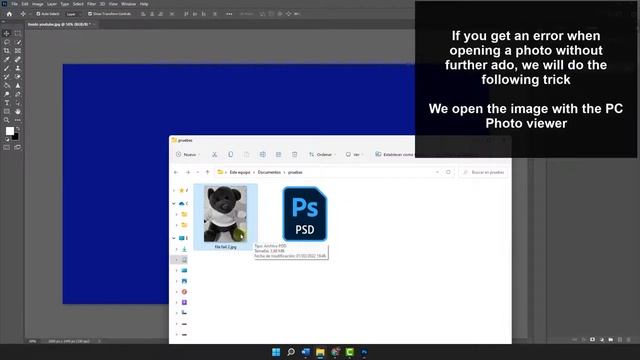This screenshot has height=360, width=640.
Task: Open the Layer menu in Photoshop
Action: tap(52, 4)
